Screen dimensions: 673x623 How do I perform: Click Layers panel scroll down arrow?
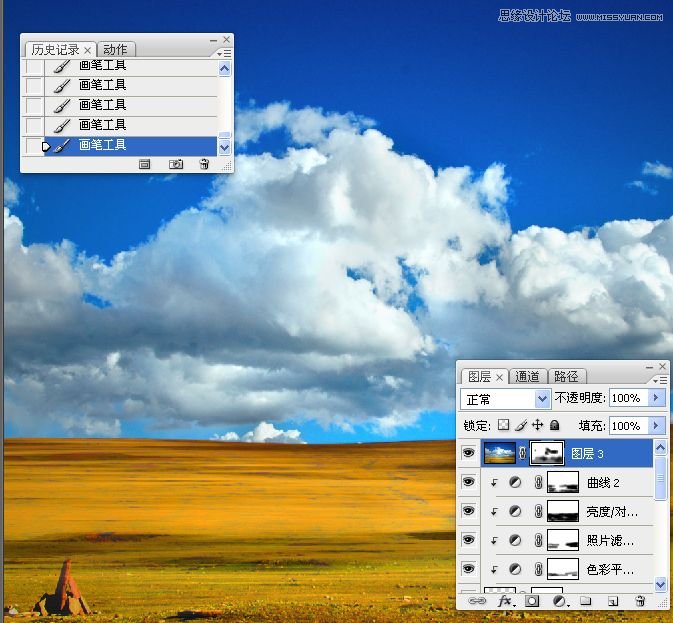(660, 584)
